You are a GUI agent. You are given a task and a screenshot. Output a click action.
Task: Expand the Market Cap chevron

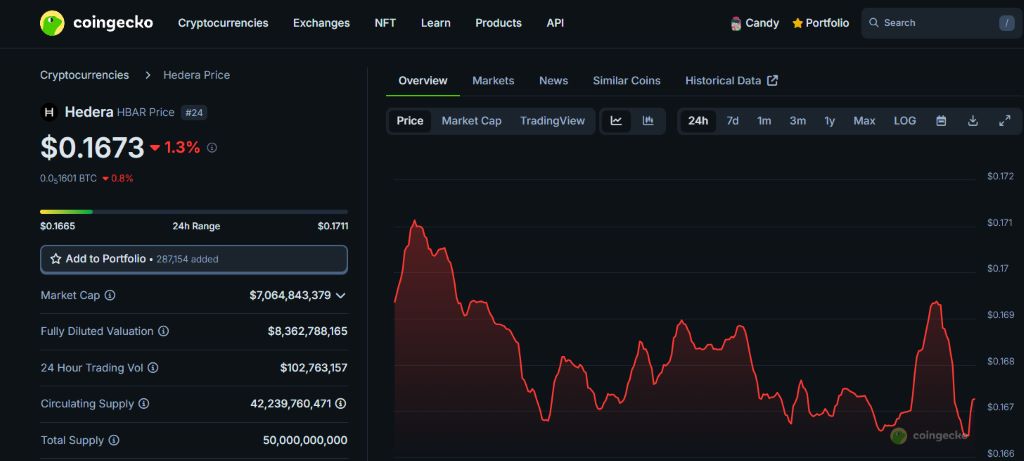coord(340,295)
